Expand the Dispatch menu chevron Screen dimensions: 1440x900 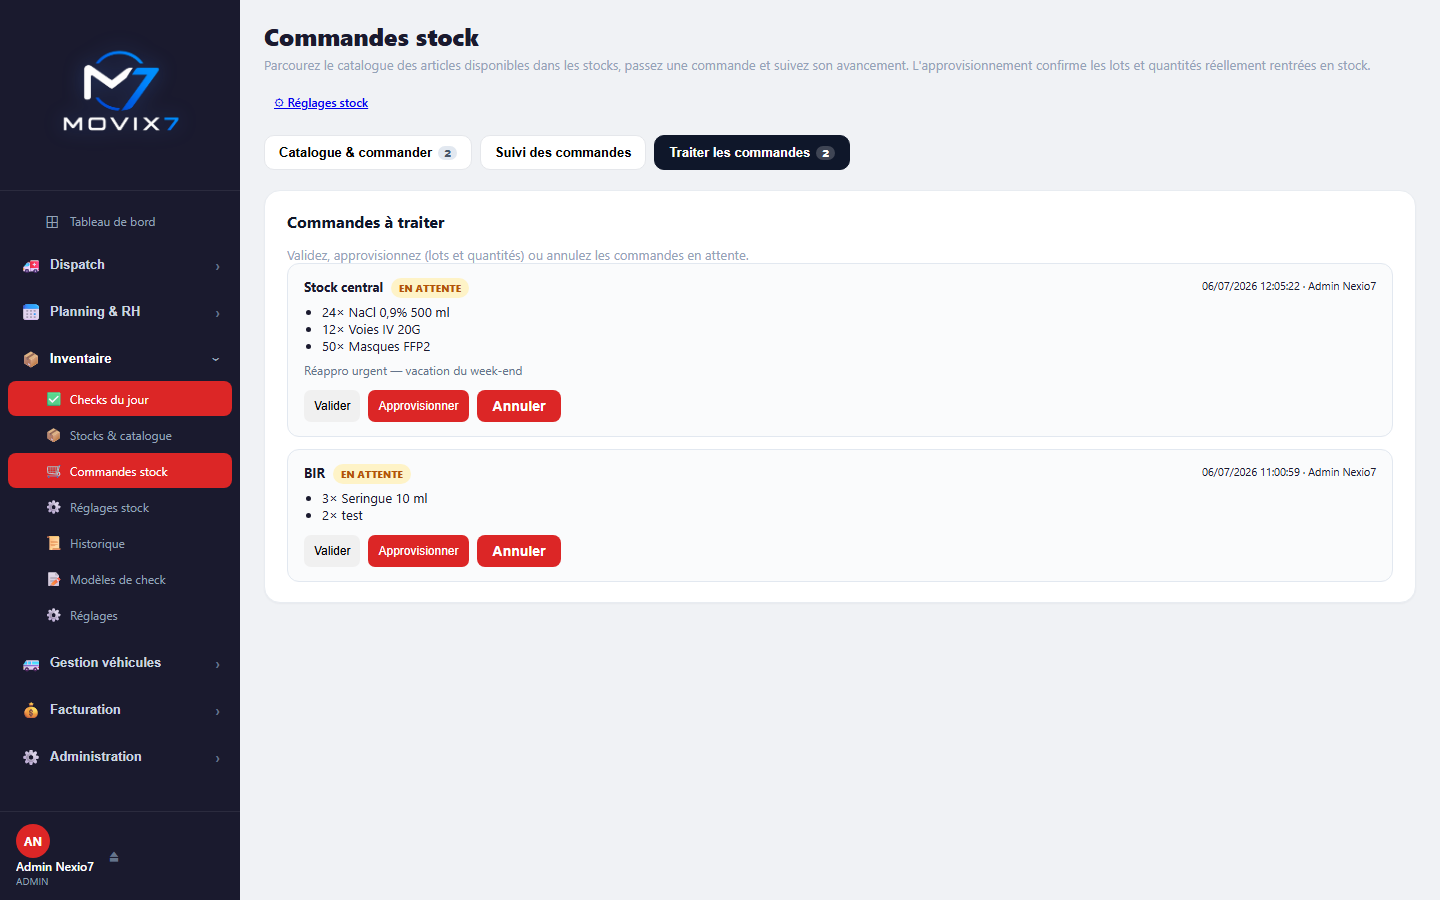point(217,266)
